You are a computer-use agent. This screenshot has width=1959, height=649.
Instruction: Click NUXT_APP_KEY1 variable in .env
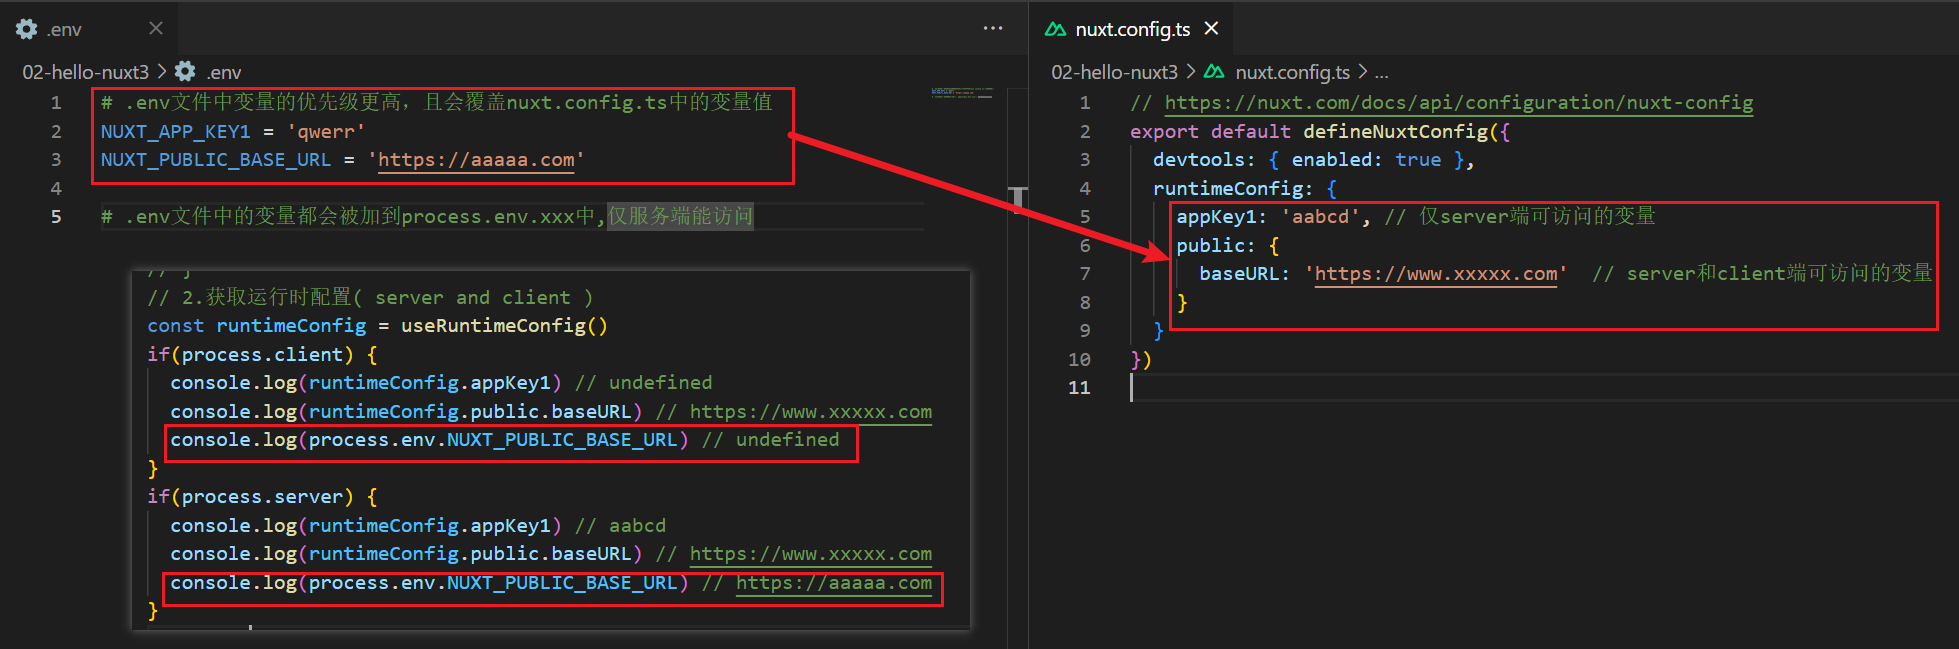(175, 132)
